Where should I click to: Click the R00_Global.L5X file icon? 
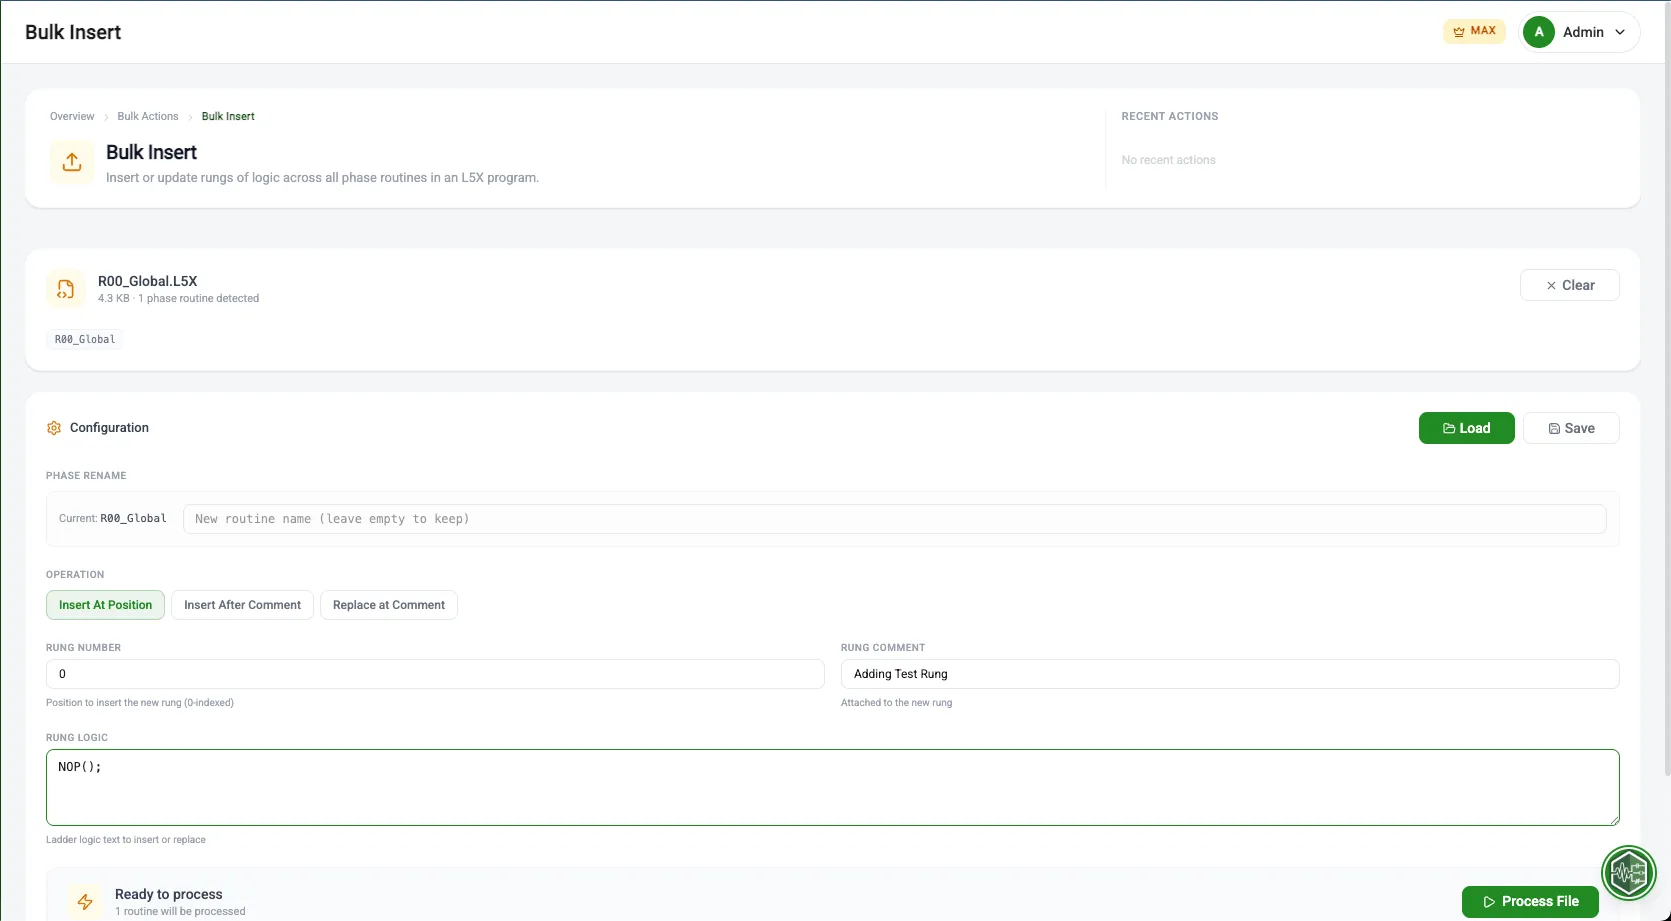(x=66, y=289)
